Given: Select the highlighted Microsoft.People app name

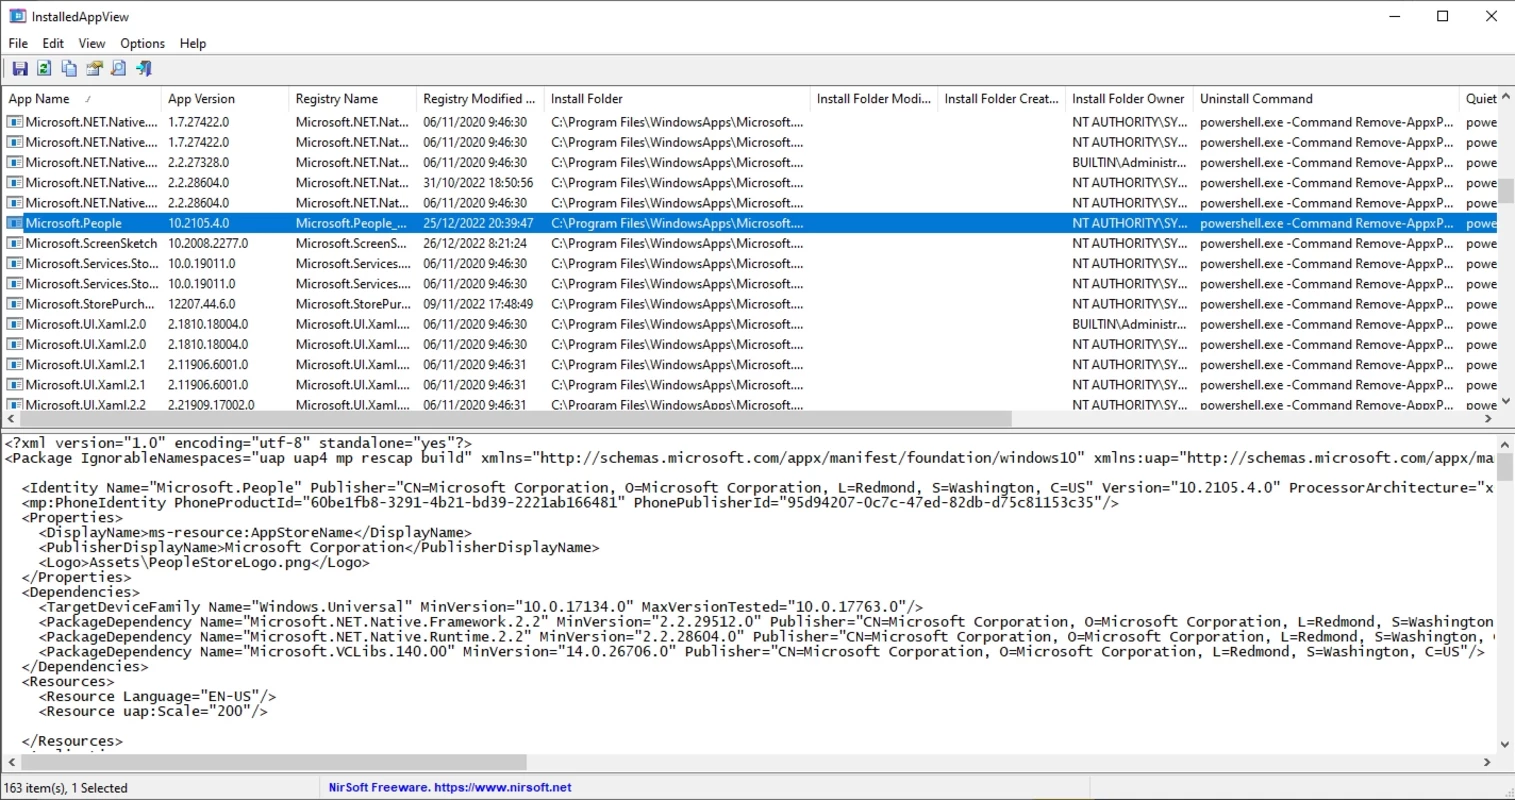Looking at the screenshot, I should coord(73,223).
